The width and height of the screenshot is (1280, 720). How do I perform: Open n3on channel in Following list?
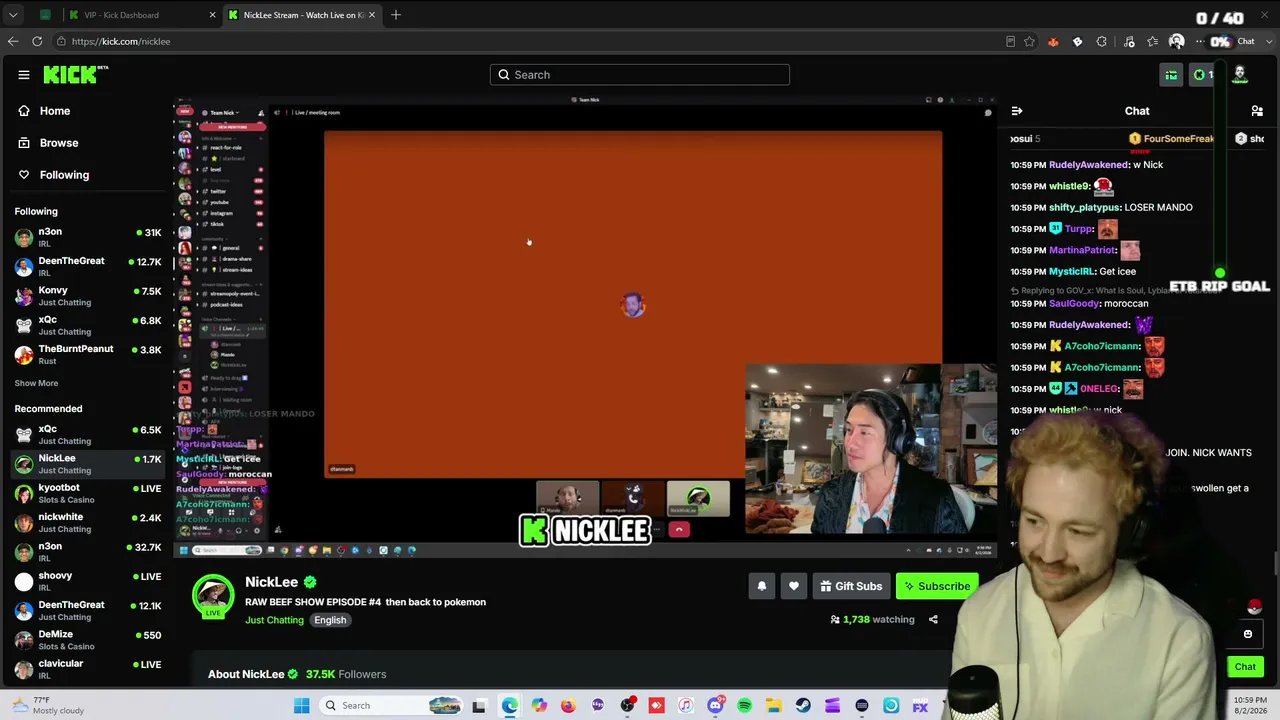(x=88, y=237)
